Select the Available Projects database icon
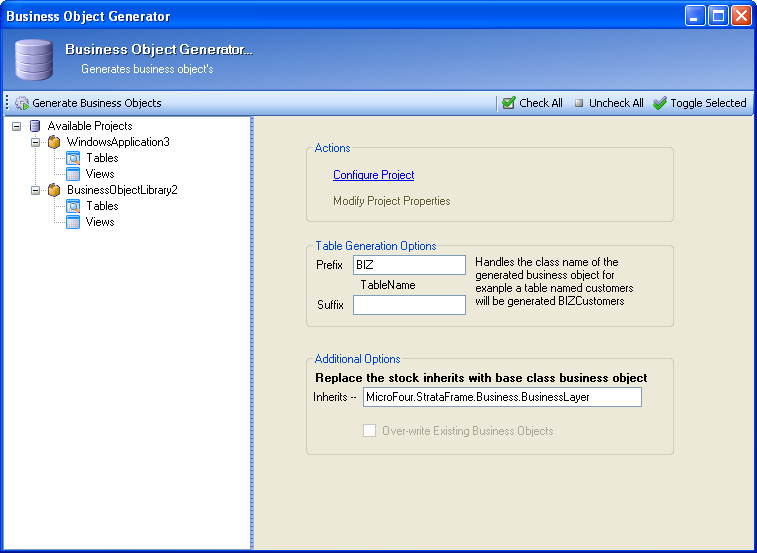 (35, 126)
